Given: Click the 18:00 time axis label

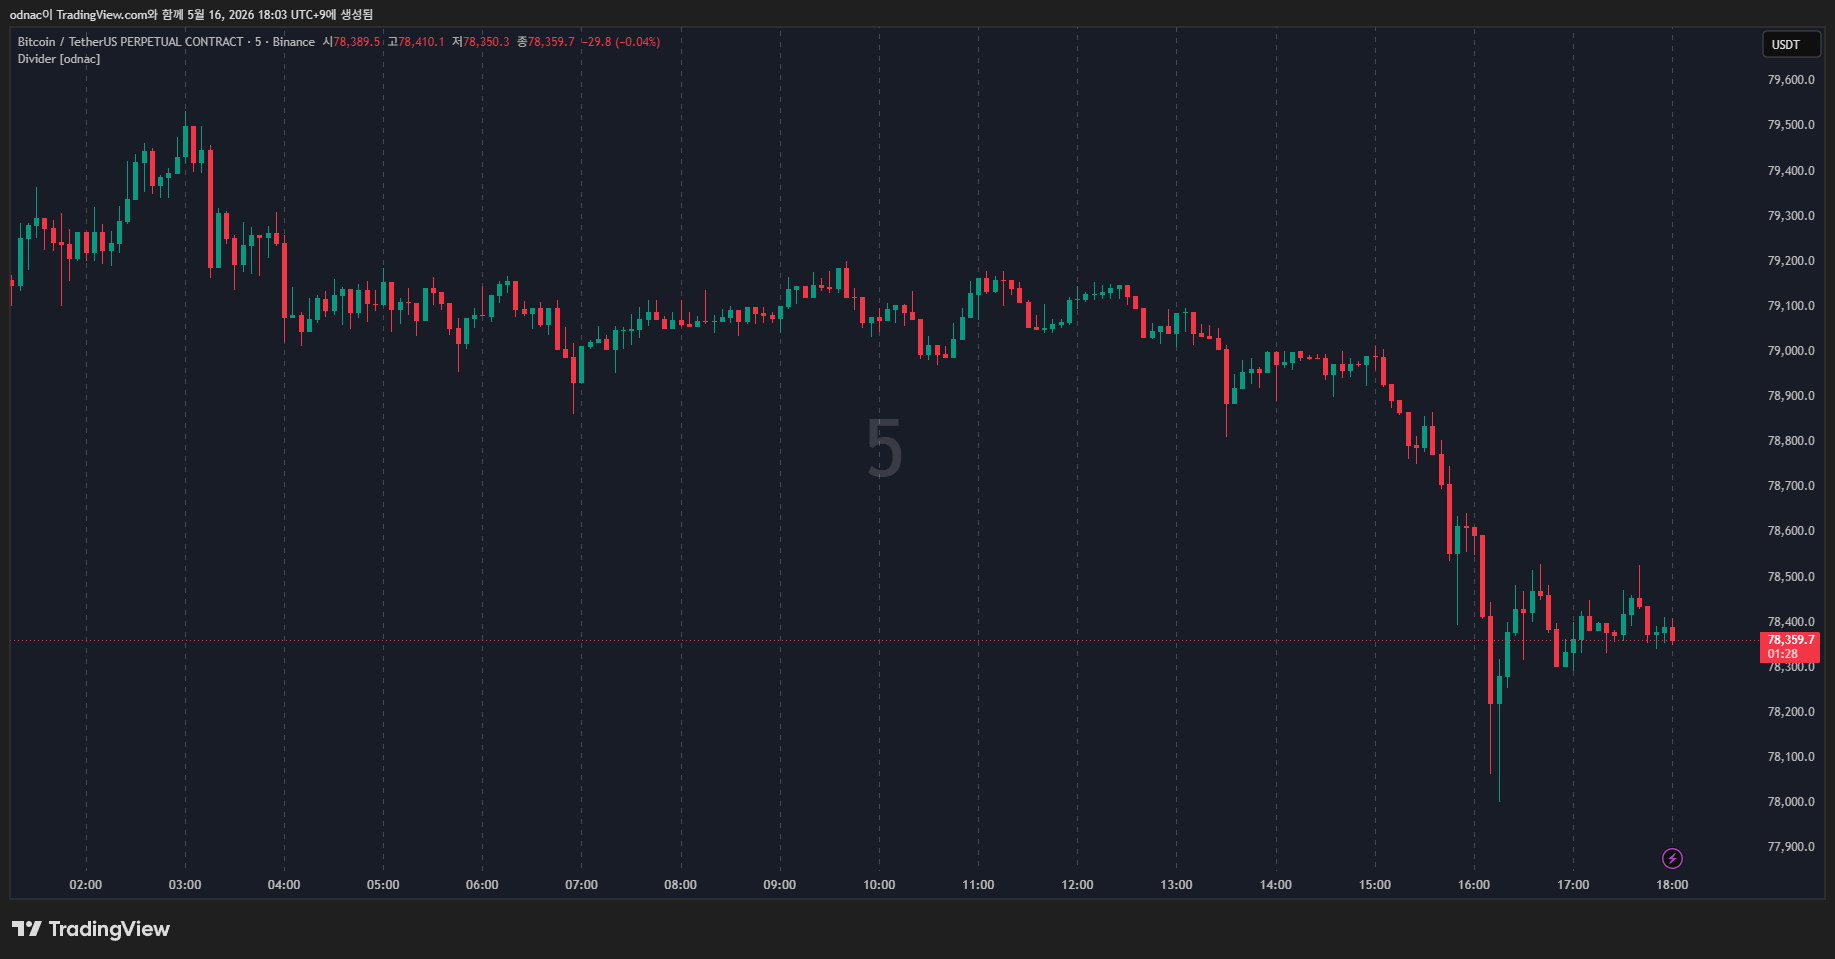Looking at the screenshot, I should point(1672,885).
